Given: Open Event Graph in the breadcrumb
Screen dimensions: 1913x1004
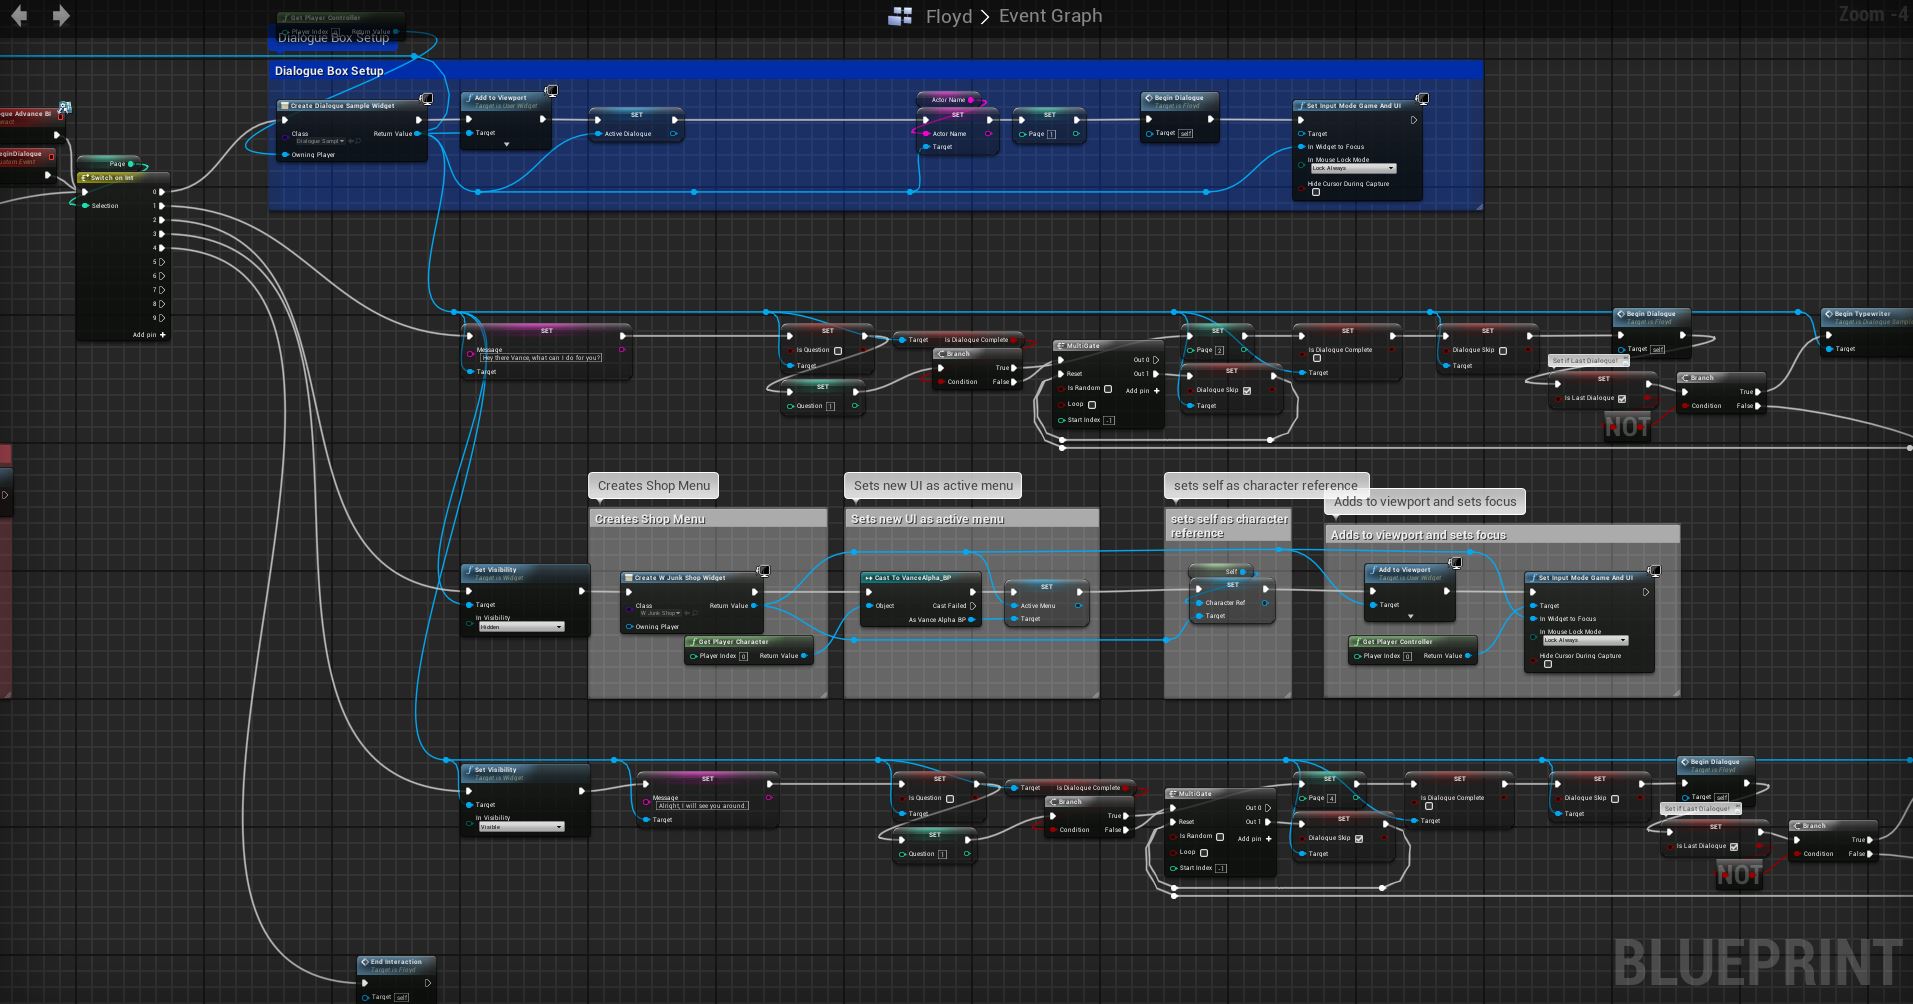Looking at the screenshot, I should pyautogui.click(x=1050, y=16).
